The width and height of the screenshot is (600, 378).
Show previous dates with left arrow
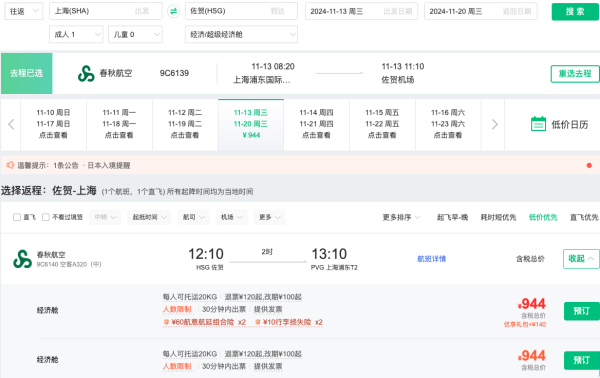[11, 124]
